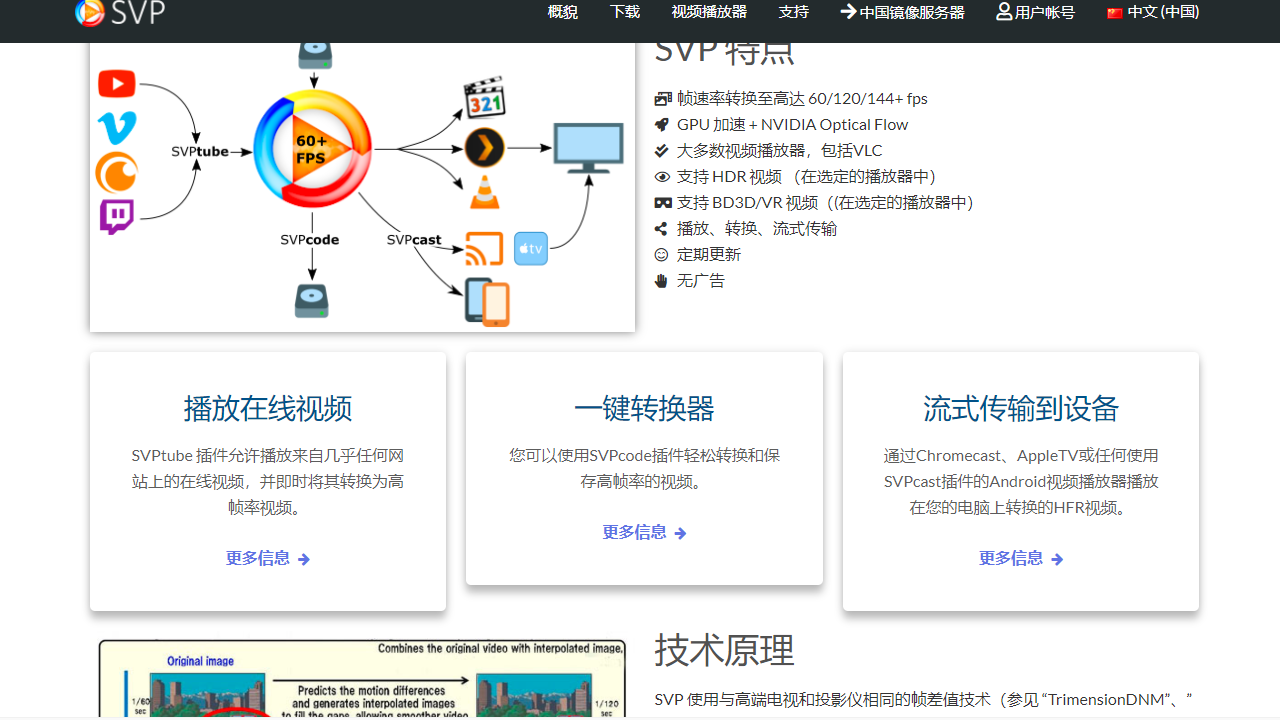
Task: Click the Chromecast icon near SVPcast
Action: point(484,248)
